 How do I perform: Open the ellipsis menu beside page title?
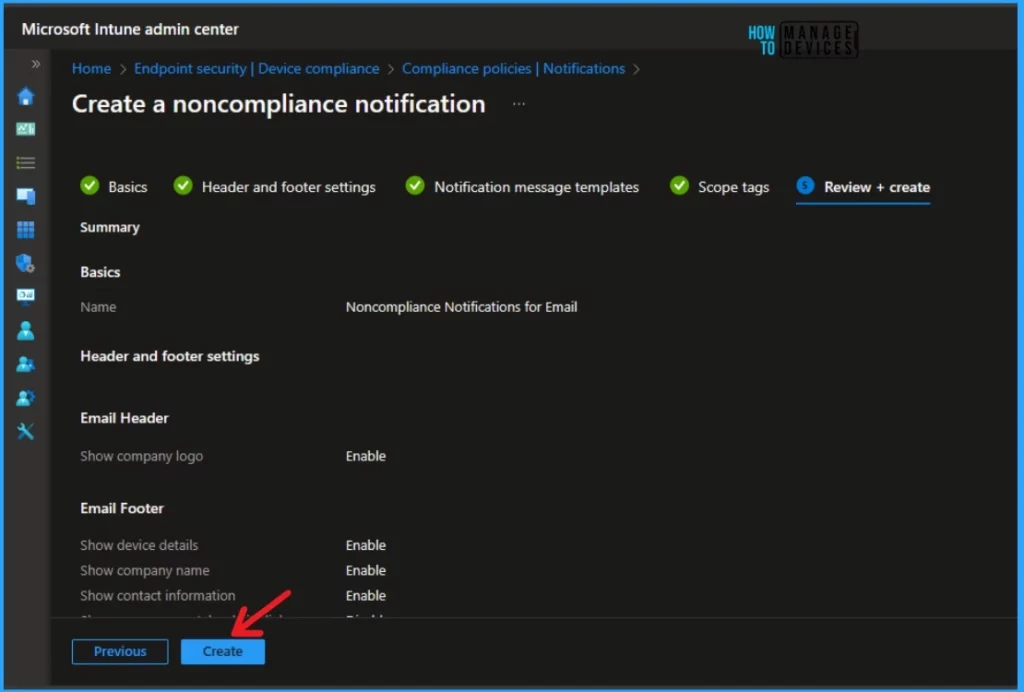click(519, 104)
